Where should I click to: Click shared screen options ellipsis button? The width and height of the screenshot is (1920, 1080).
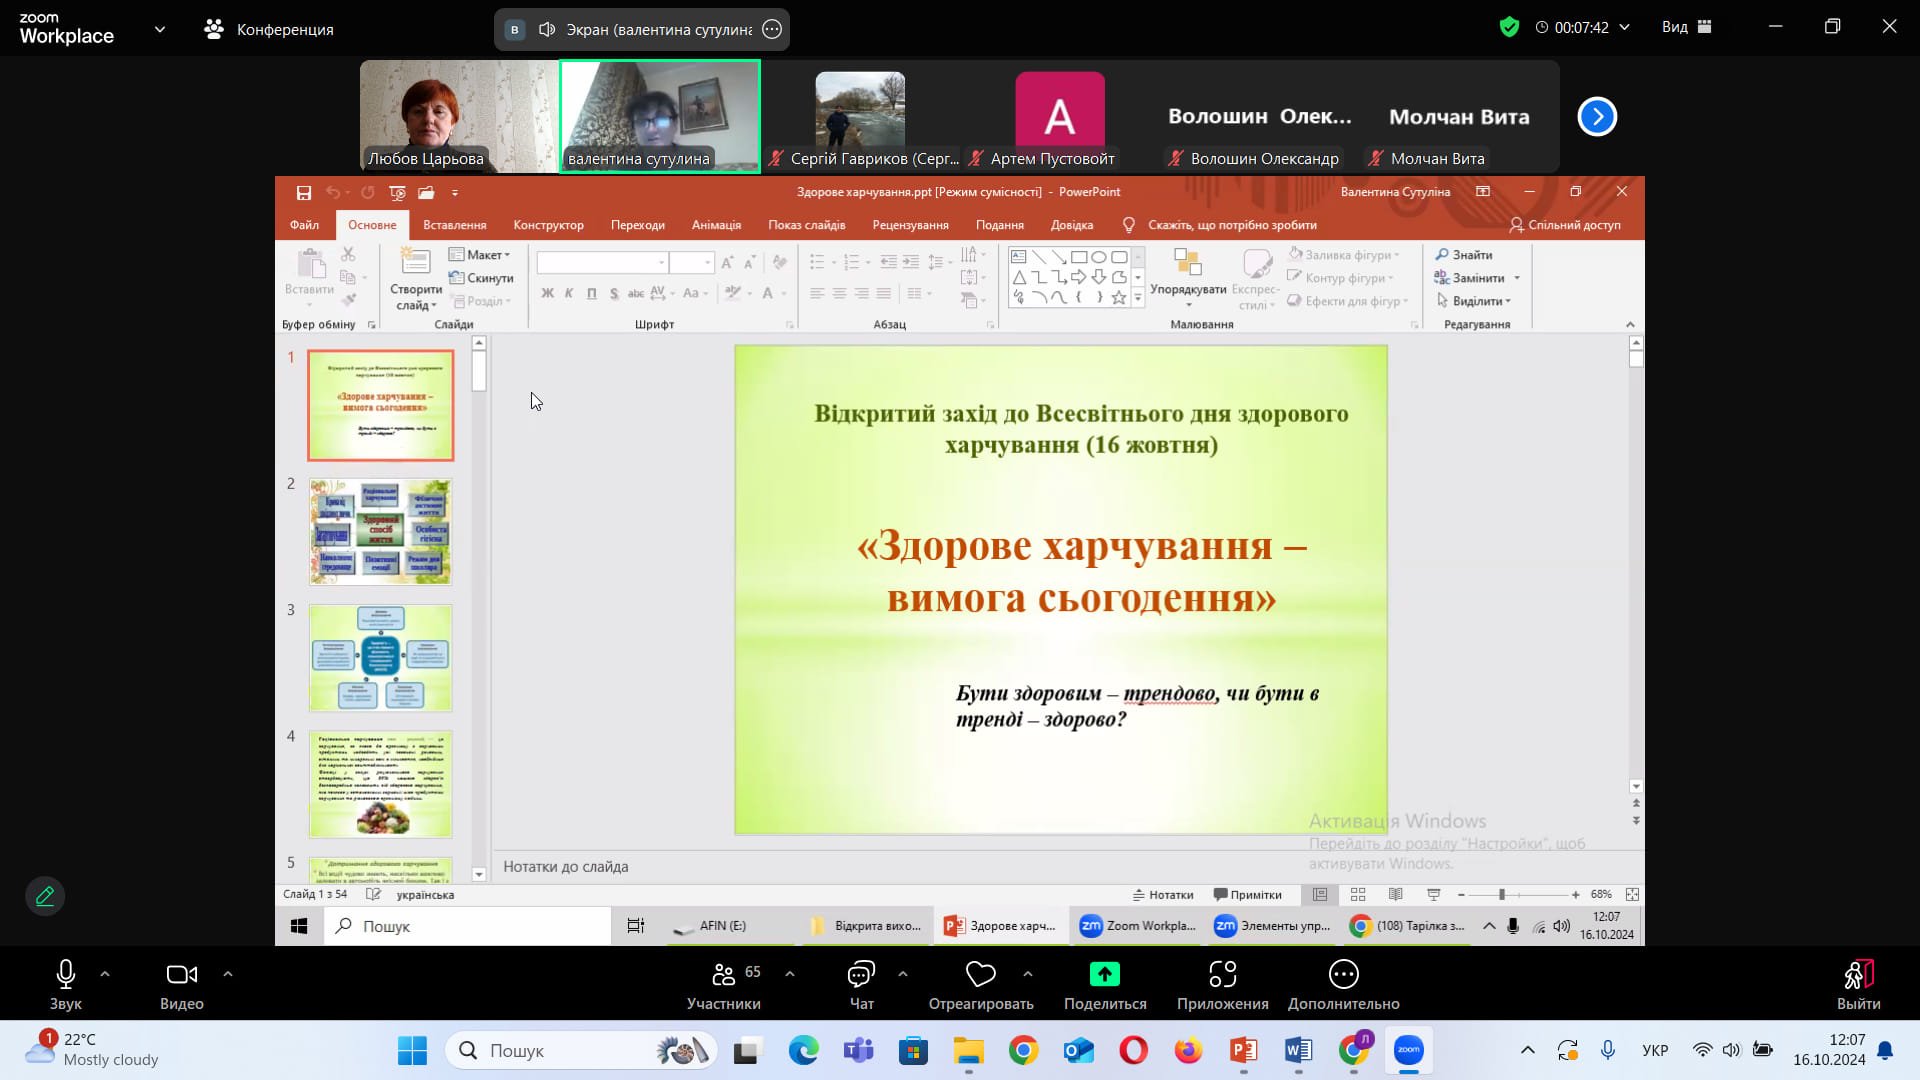coord(772,29)
